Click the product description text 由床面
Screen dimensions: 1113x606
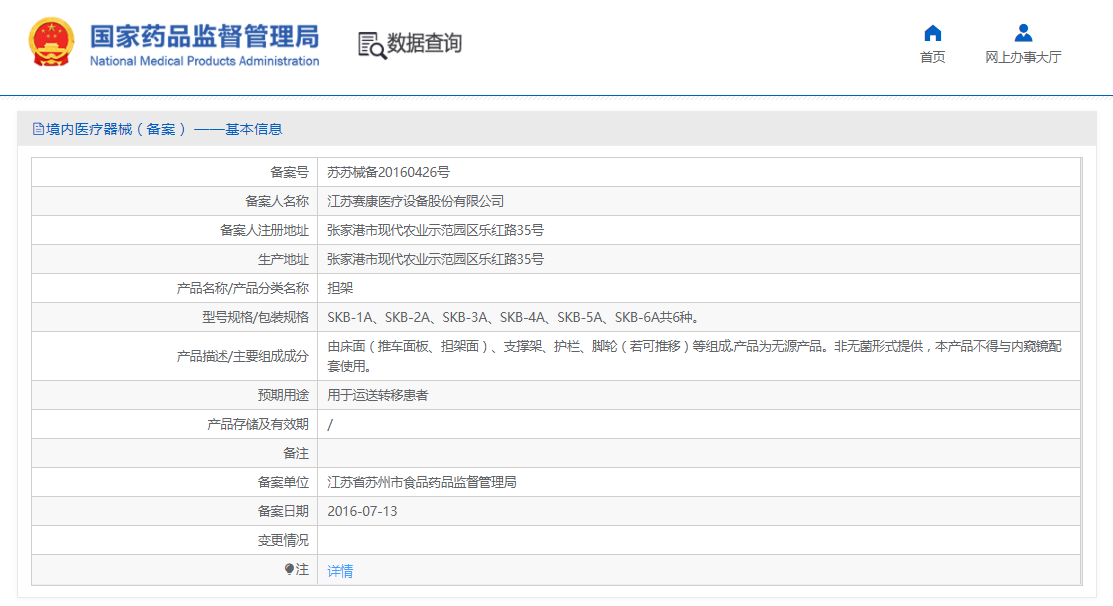coord(694,356)
